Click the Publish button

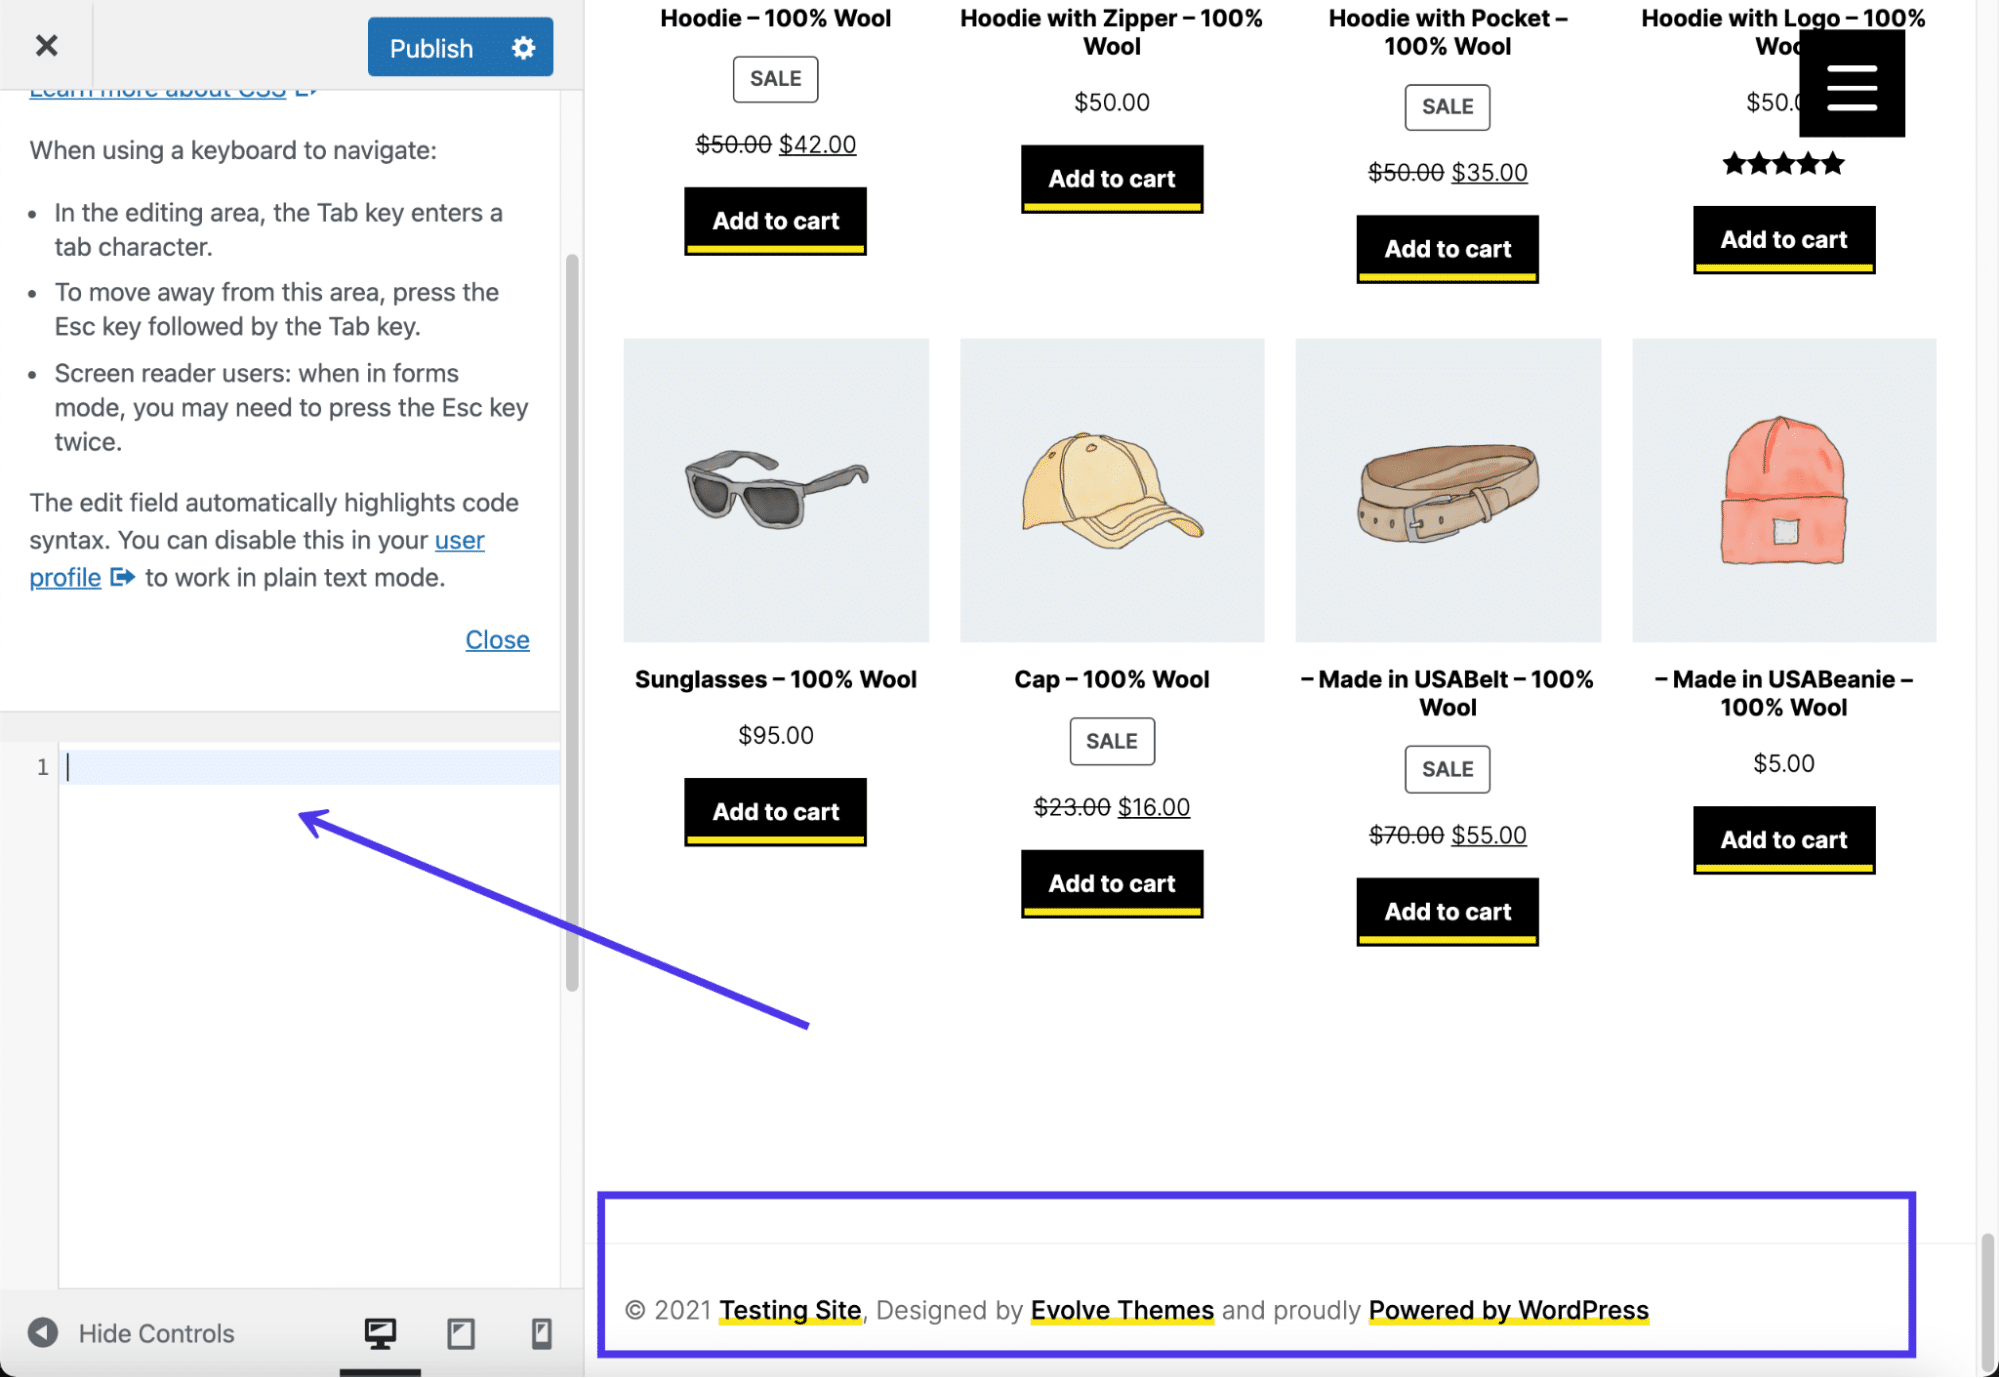point(430,46)
